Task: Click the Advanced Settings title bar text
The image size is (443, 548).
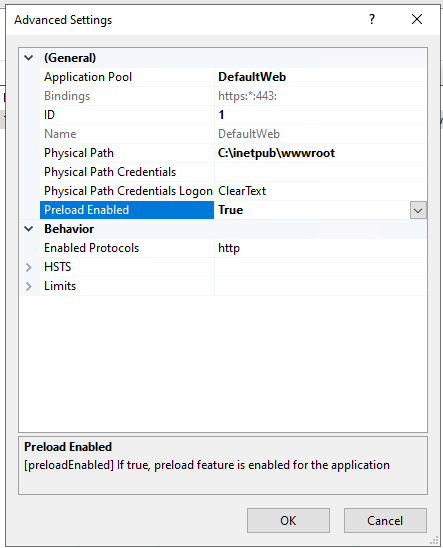Action: coord(63,20)
